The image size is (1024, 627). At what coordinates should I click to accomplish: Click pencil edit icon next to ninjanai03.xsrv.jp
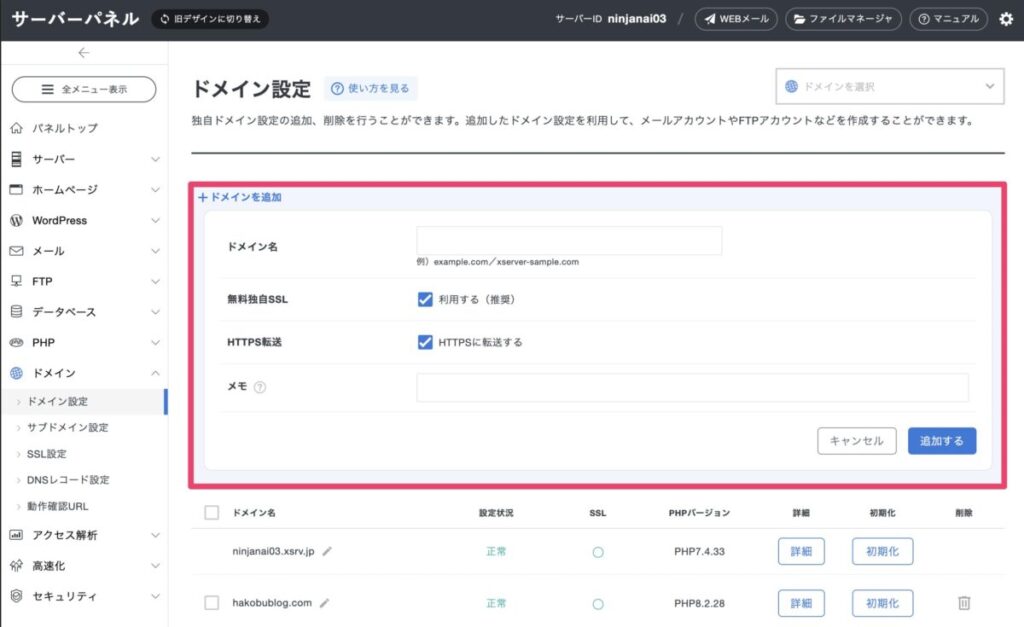click(327, 552)
